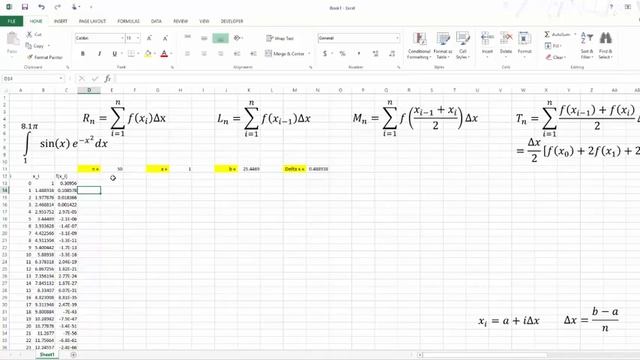
Task: Open the FILE tab
Action: (x=11, y=21)
